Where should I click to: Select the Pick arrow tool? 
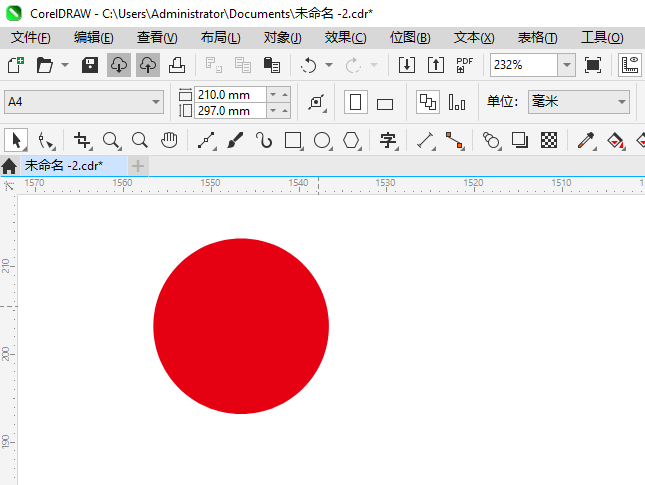click(x=16, y=140)
